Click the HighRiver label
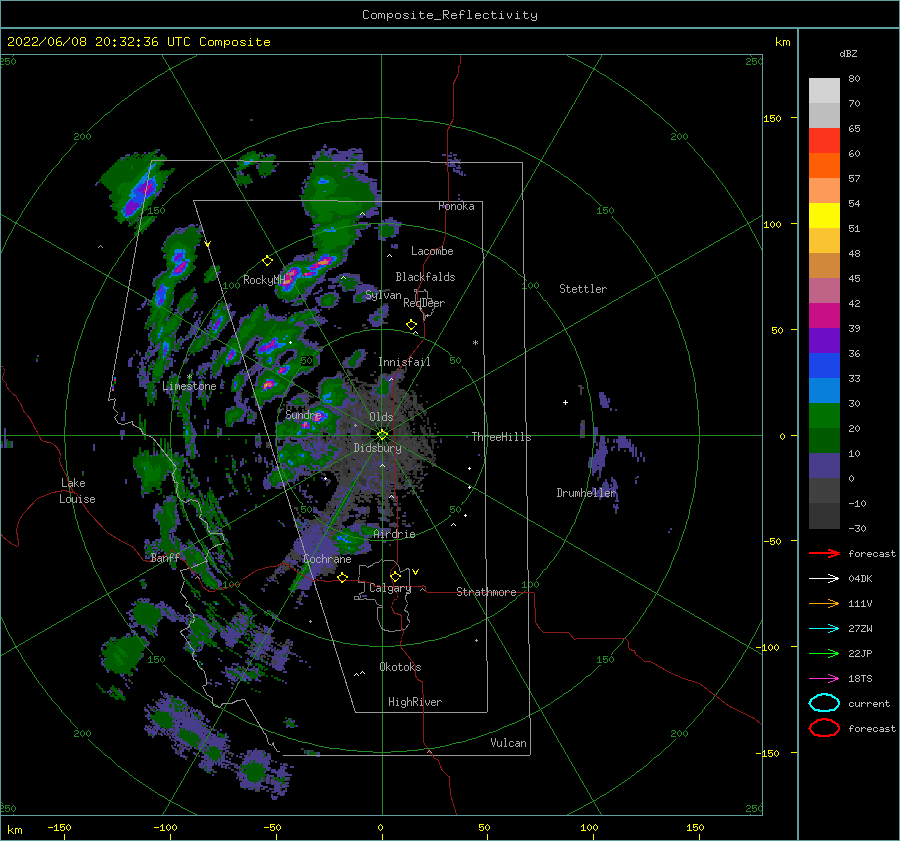Image resolution: width=900 pixels, height=841 pixels. (x=415, y=702)
